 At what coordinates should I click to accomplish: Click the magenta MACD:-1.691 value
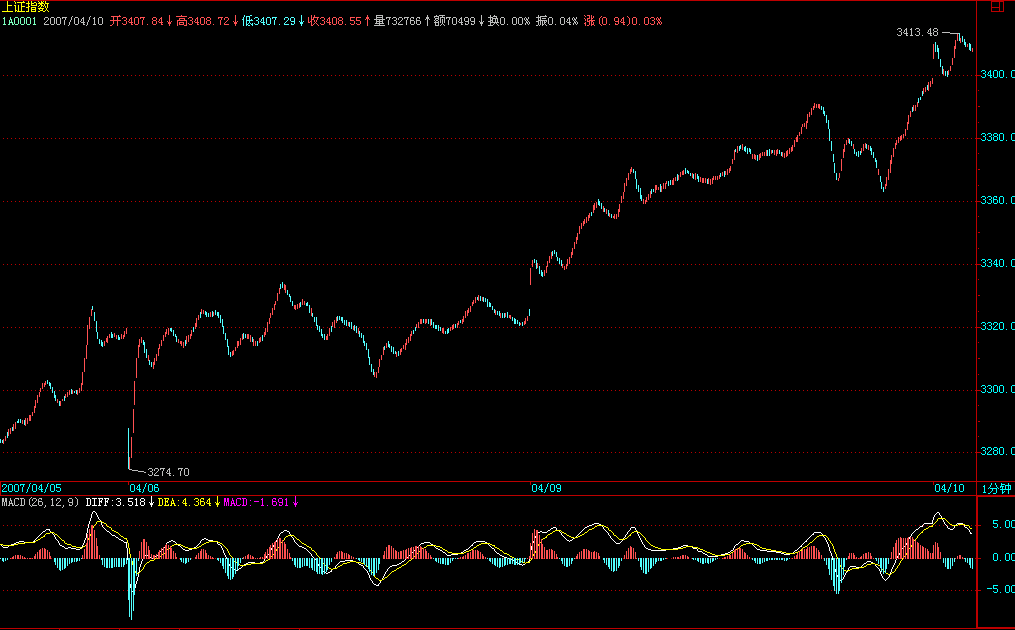coord(256,502)
